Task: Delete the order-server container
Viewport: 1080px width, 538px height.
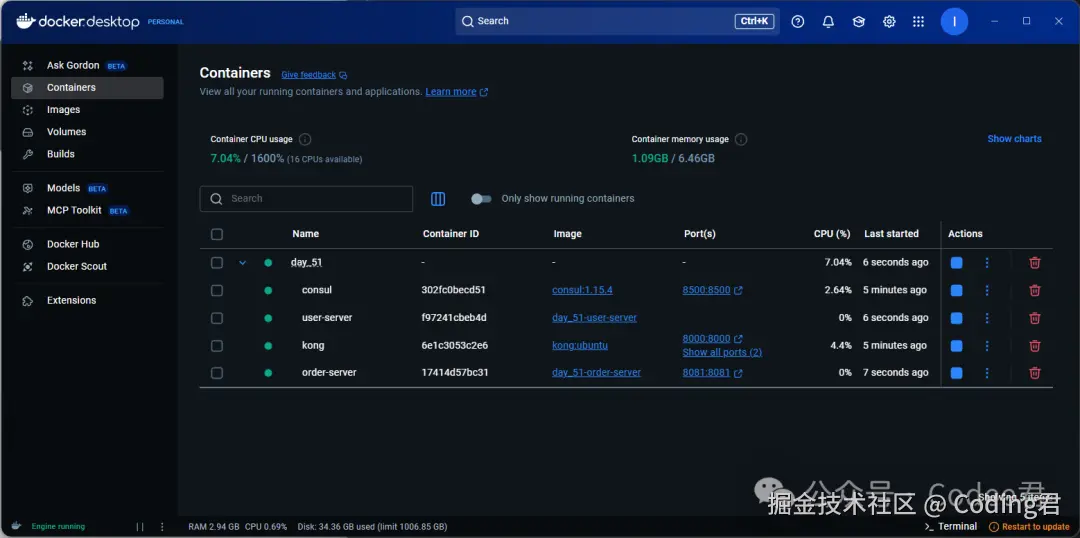Action: (1035, 373)
